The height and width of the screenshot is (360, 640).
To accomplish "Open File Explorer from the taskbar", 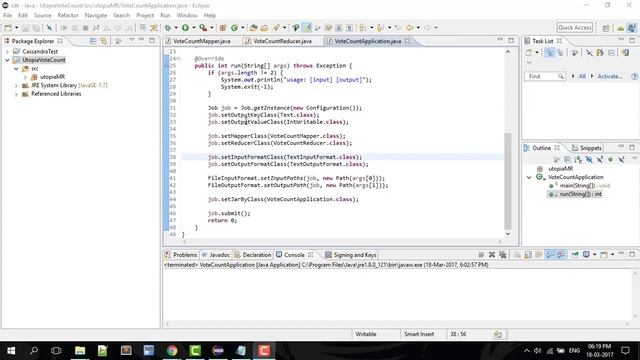I will (80, 351).
